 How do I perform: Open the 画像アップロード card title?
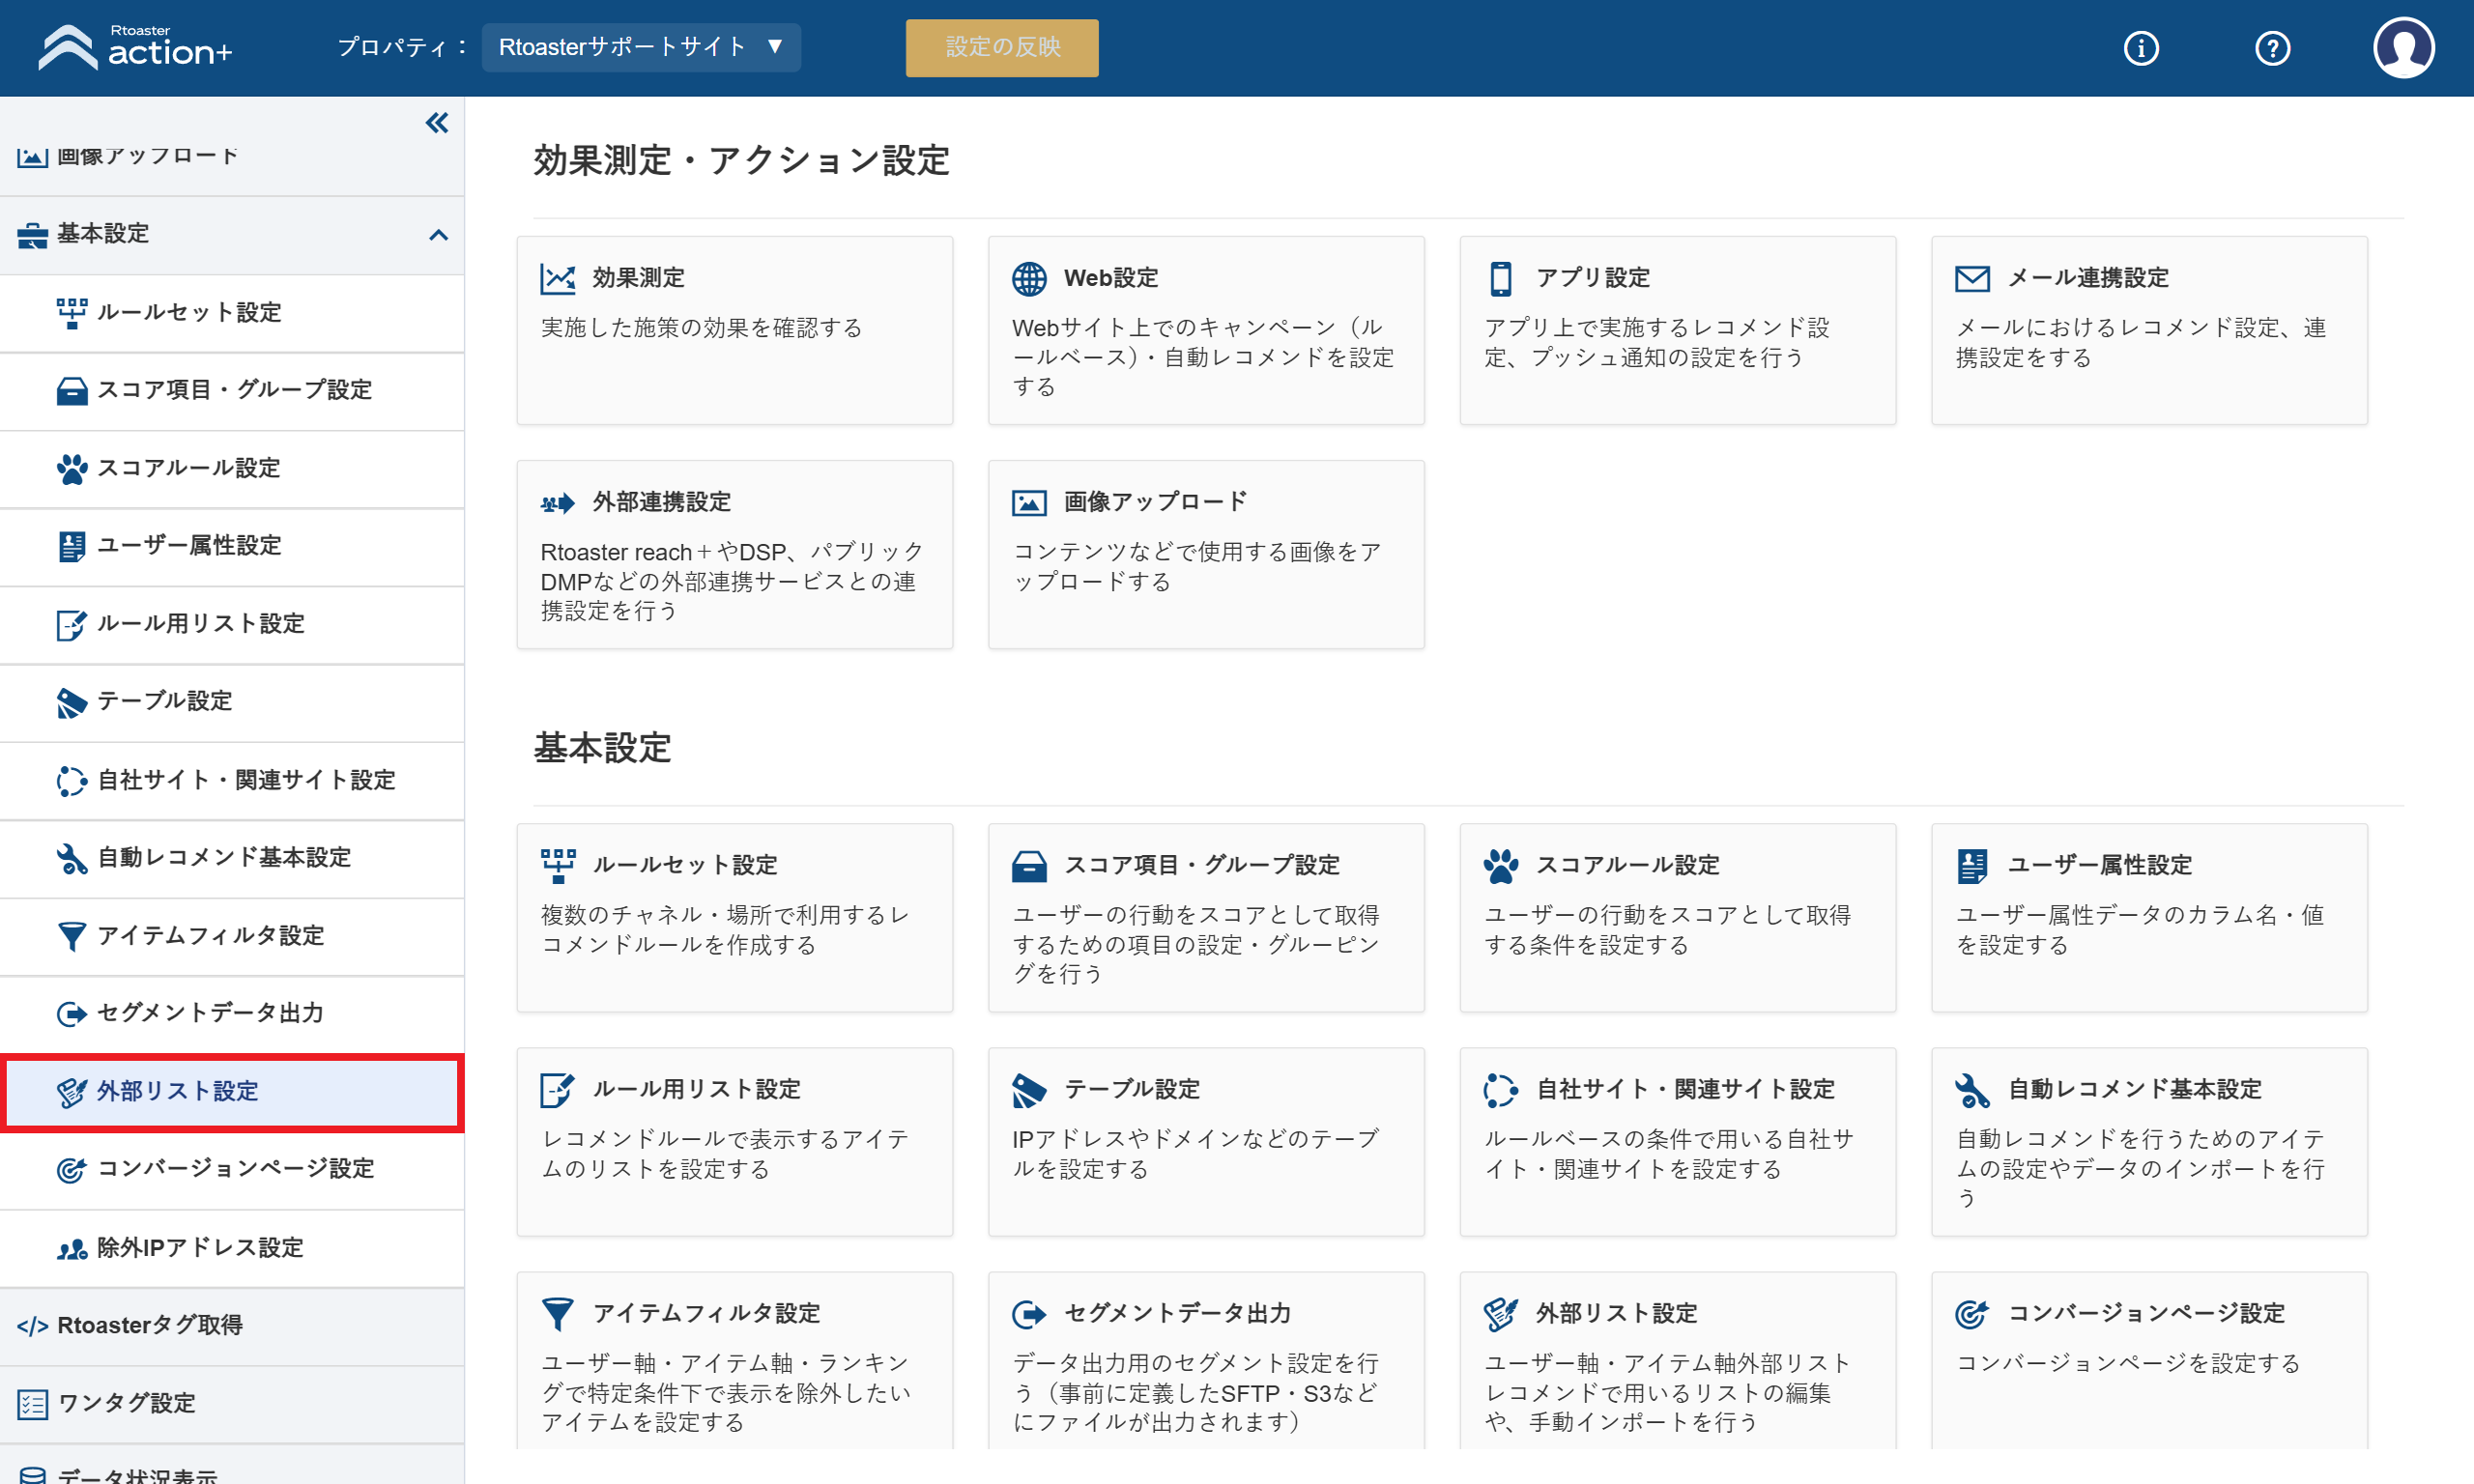pos(1156,502)
